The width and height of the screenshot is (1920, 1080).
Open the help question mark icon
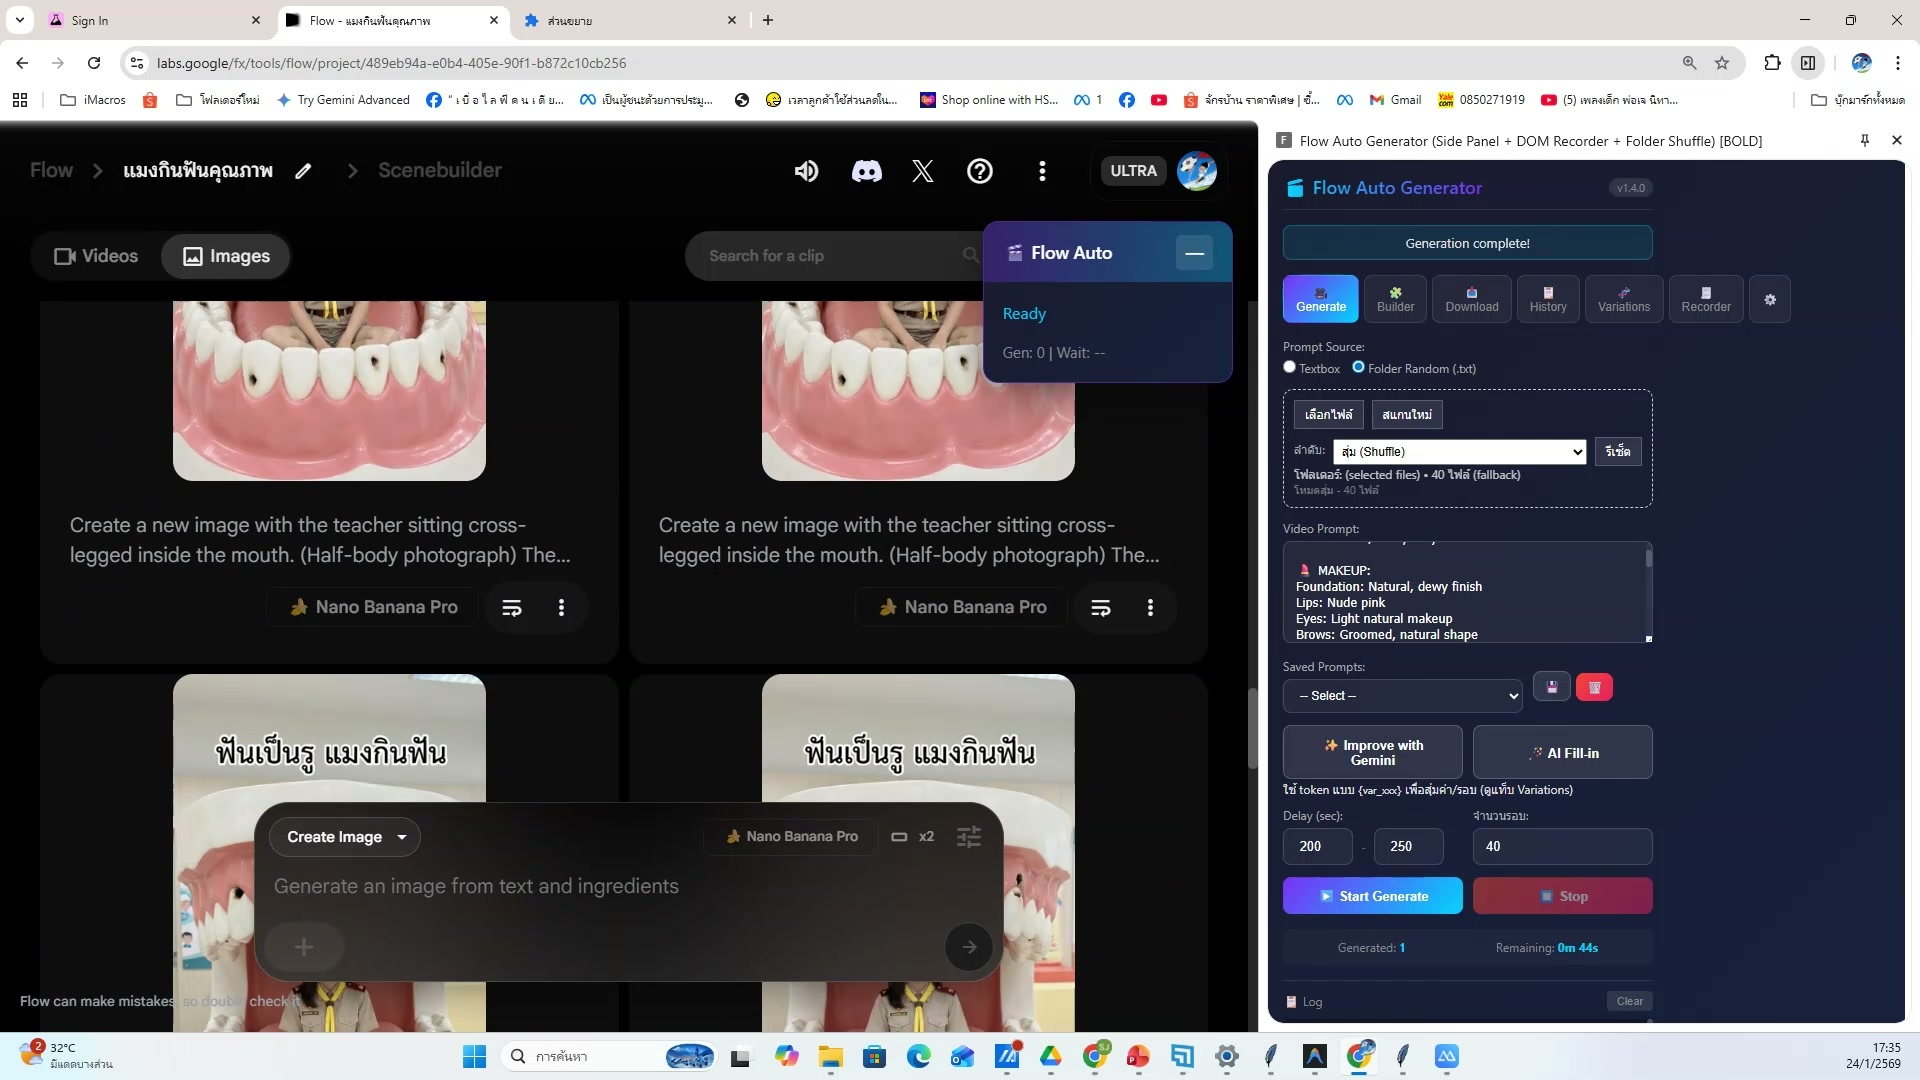979,171
